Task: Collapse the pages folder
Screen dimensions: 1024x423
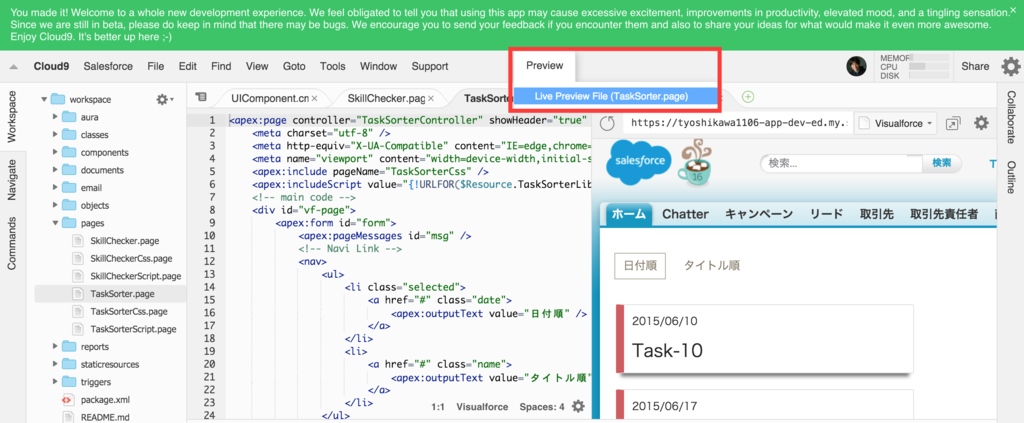Action: click(56, 223)
